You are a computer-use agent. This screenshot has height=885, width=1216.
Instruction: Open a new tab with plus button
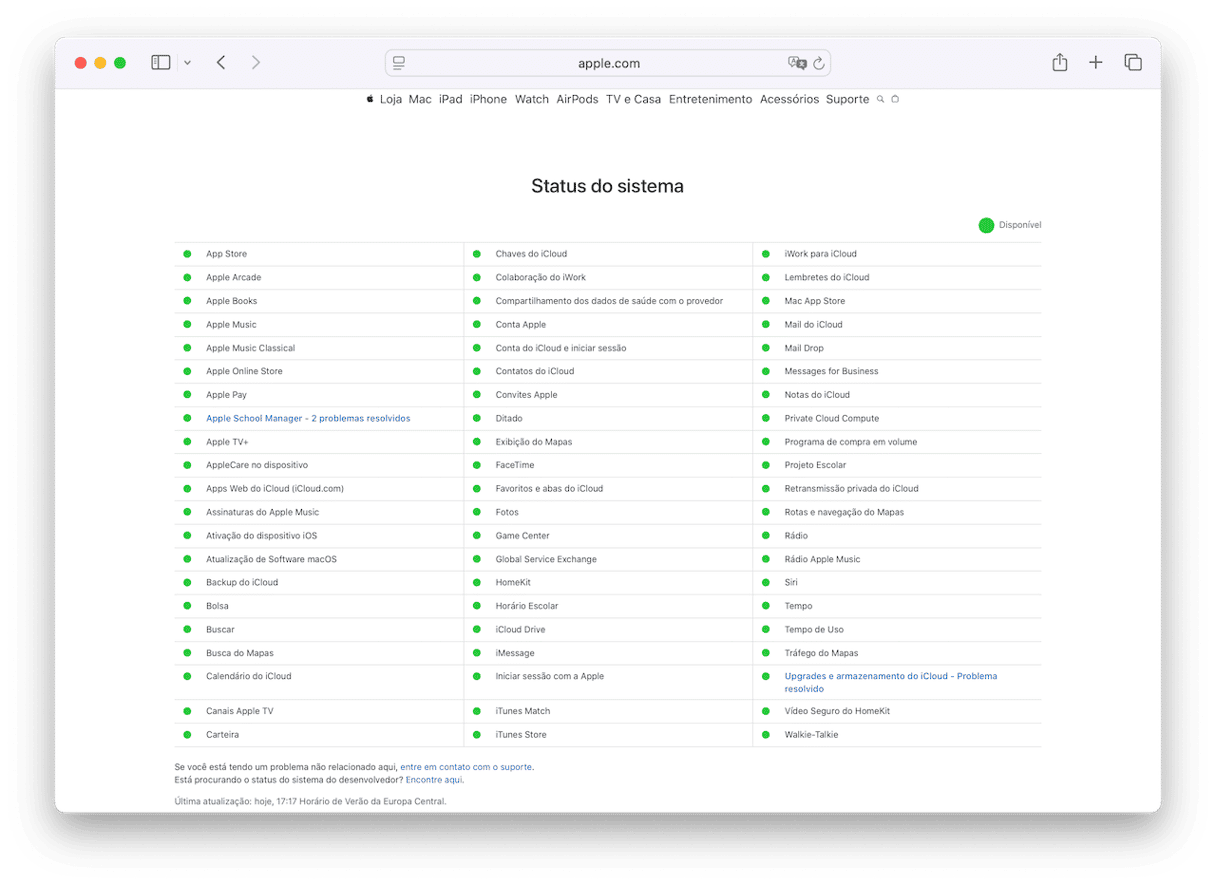coord(1096,63)
